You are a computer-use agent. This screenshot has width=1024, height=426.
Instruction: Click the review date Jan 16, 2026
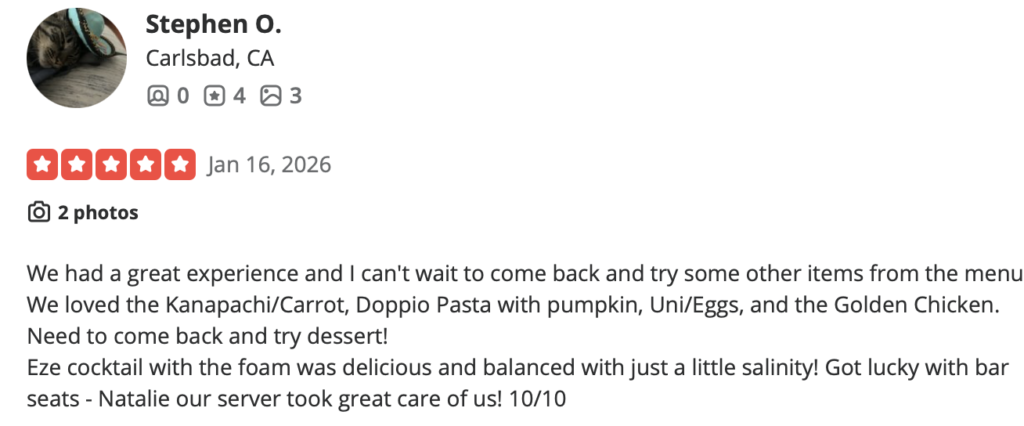[x=269, y=164]
